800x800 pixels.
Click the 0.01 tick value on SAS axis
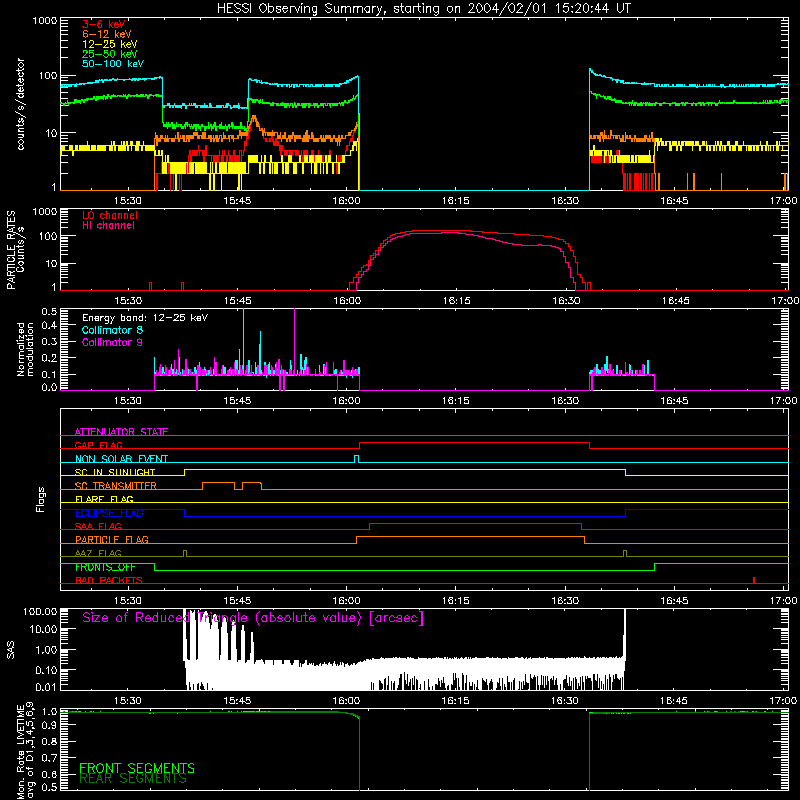click(45, 687)
